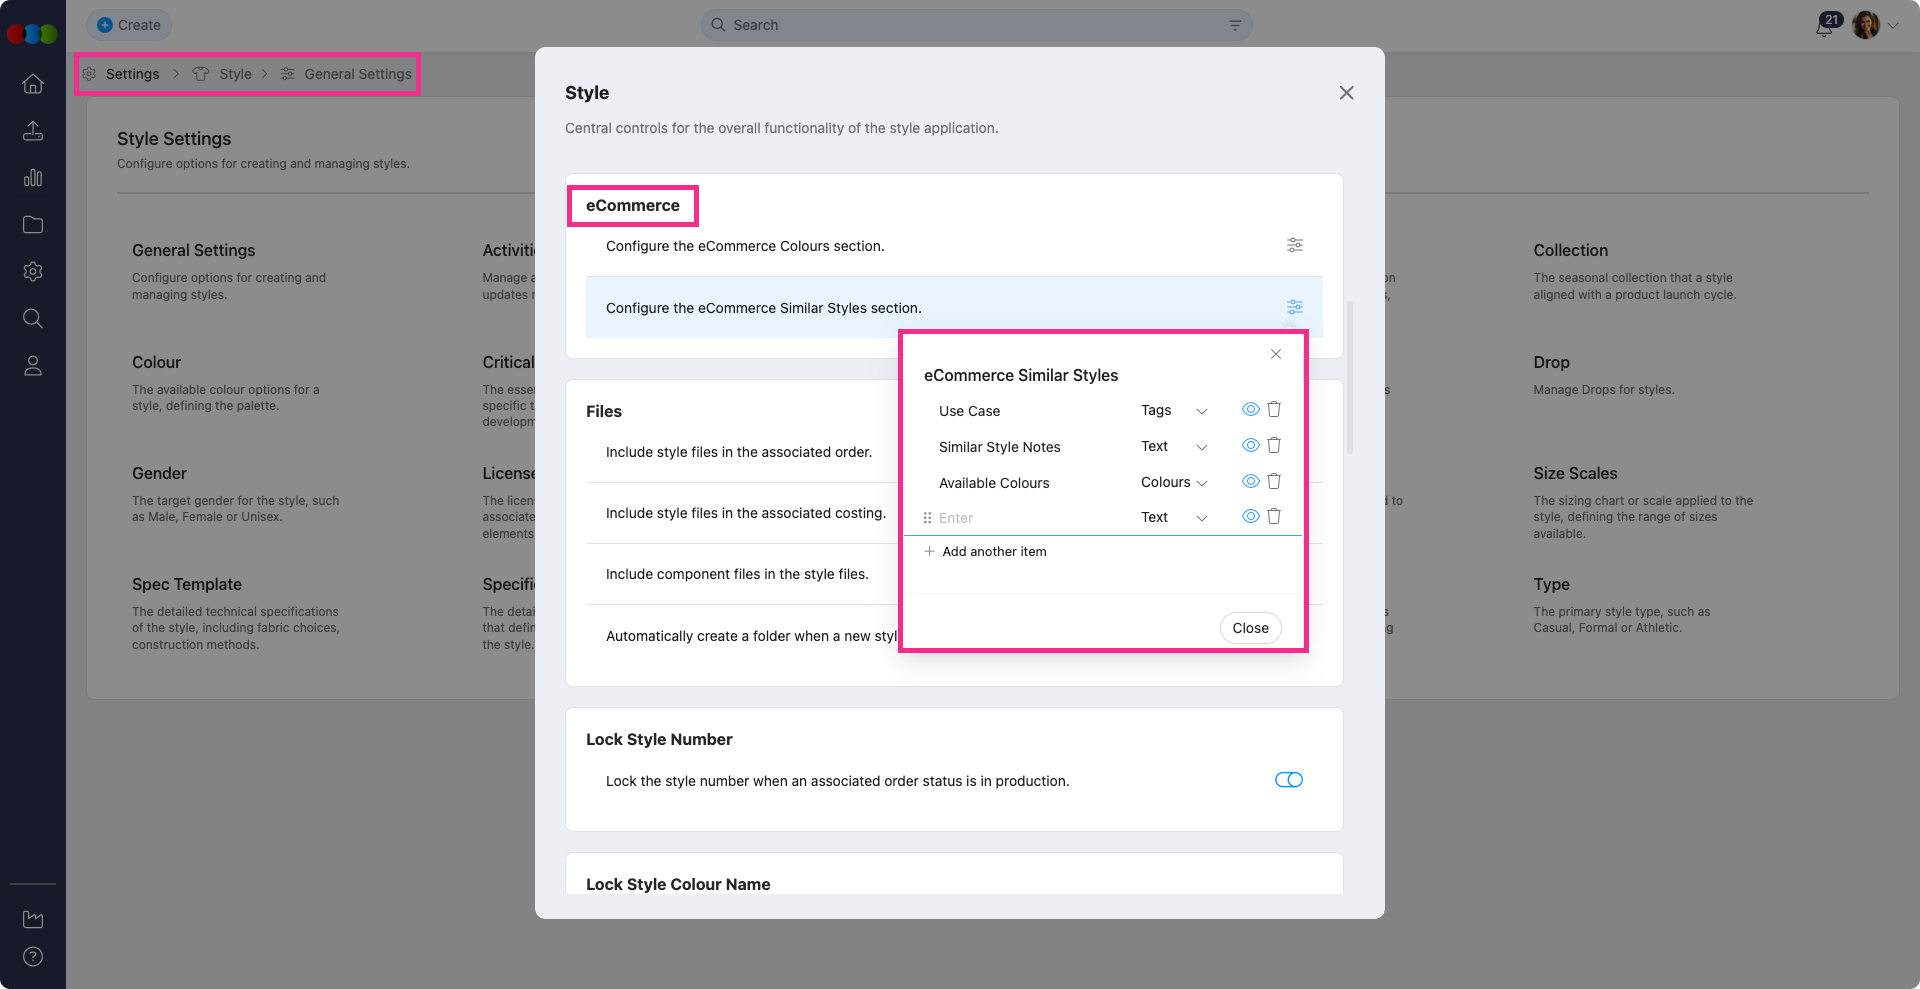Viewport: 1920px width, 989px height.
Task: Toggle visibility of Use Case field
Action: 1250,410
